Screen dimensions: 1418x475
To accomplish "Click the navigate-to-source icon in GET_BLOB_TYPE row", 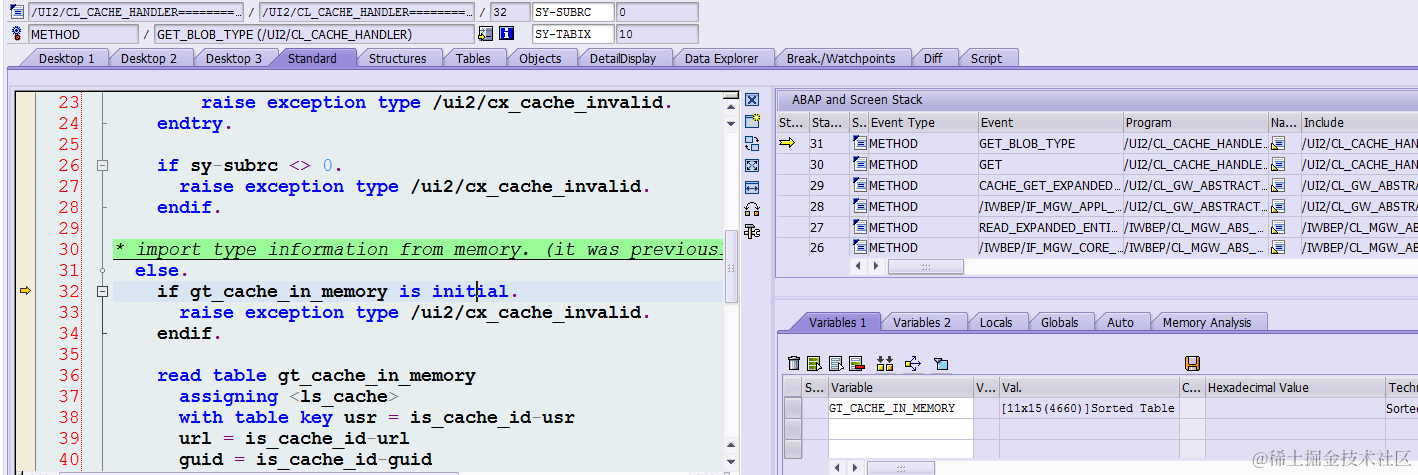I will click(1278, 143).
